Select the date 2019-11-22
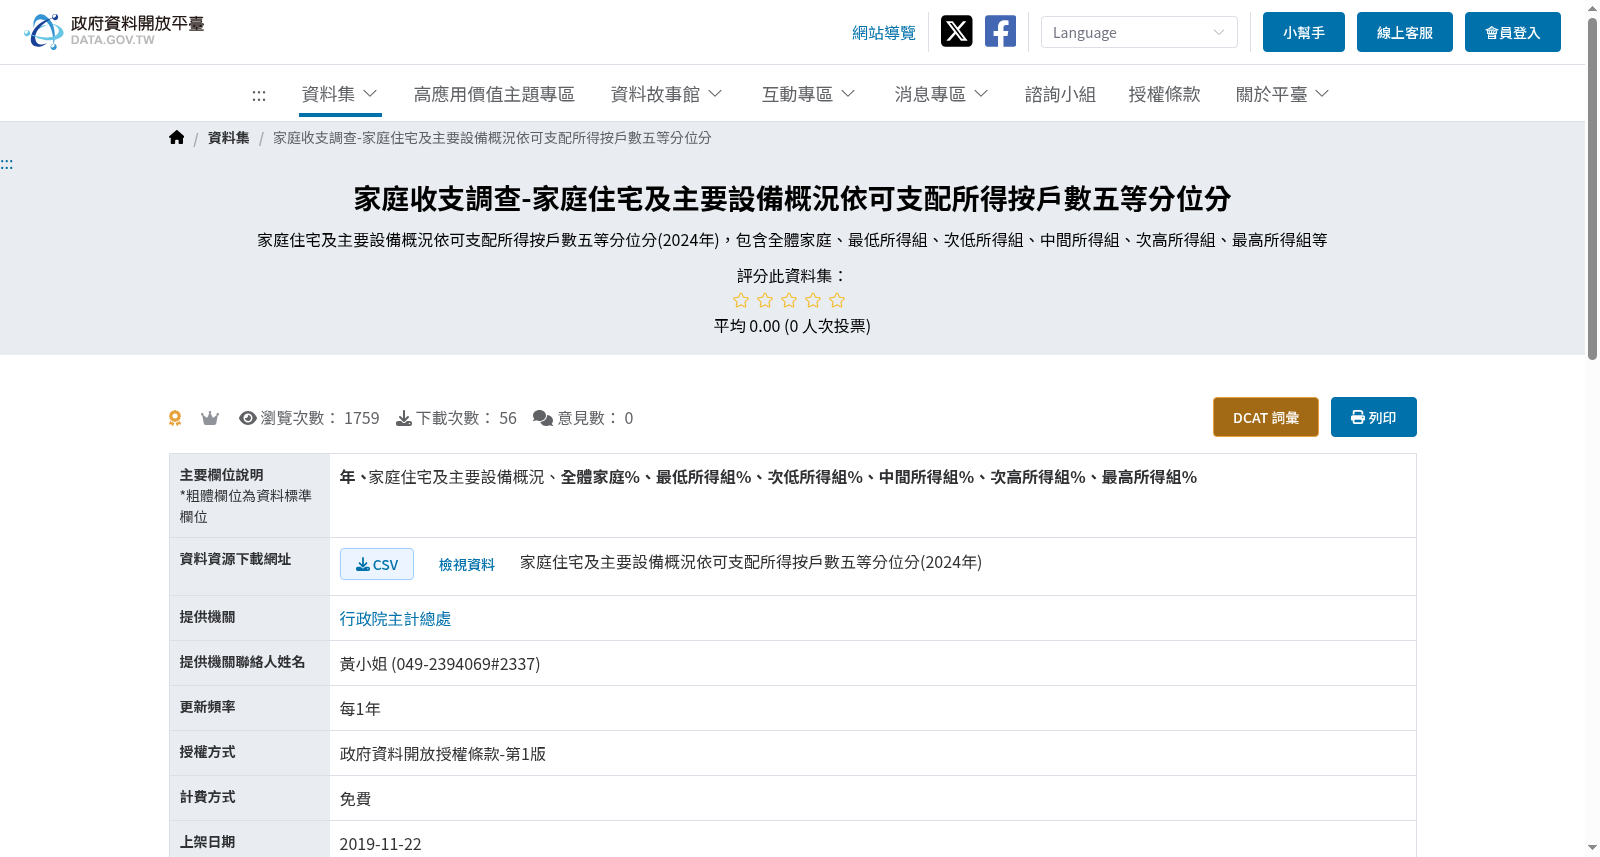1600x857 pixels. [x=381, y=844]
